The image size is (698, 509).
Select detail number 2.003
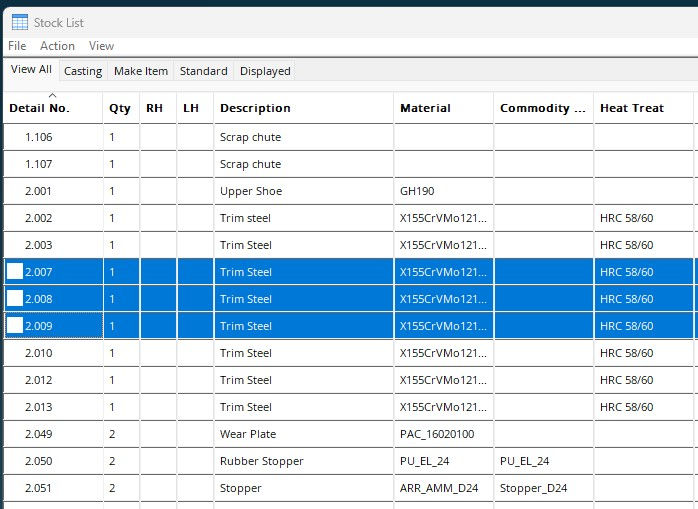pyautogui.click(x=39, y=245)
